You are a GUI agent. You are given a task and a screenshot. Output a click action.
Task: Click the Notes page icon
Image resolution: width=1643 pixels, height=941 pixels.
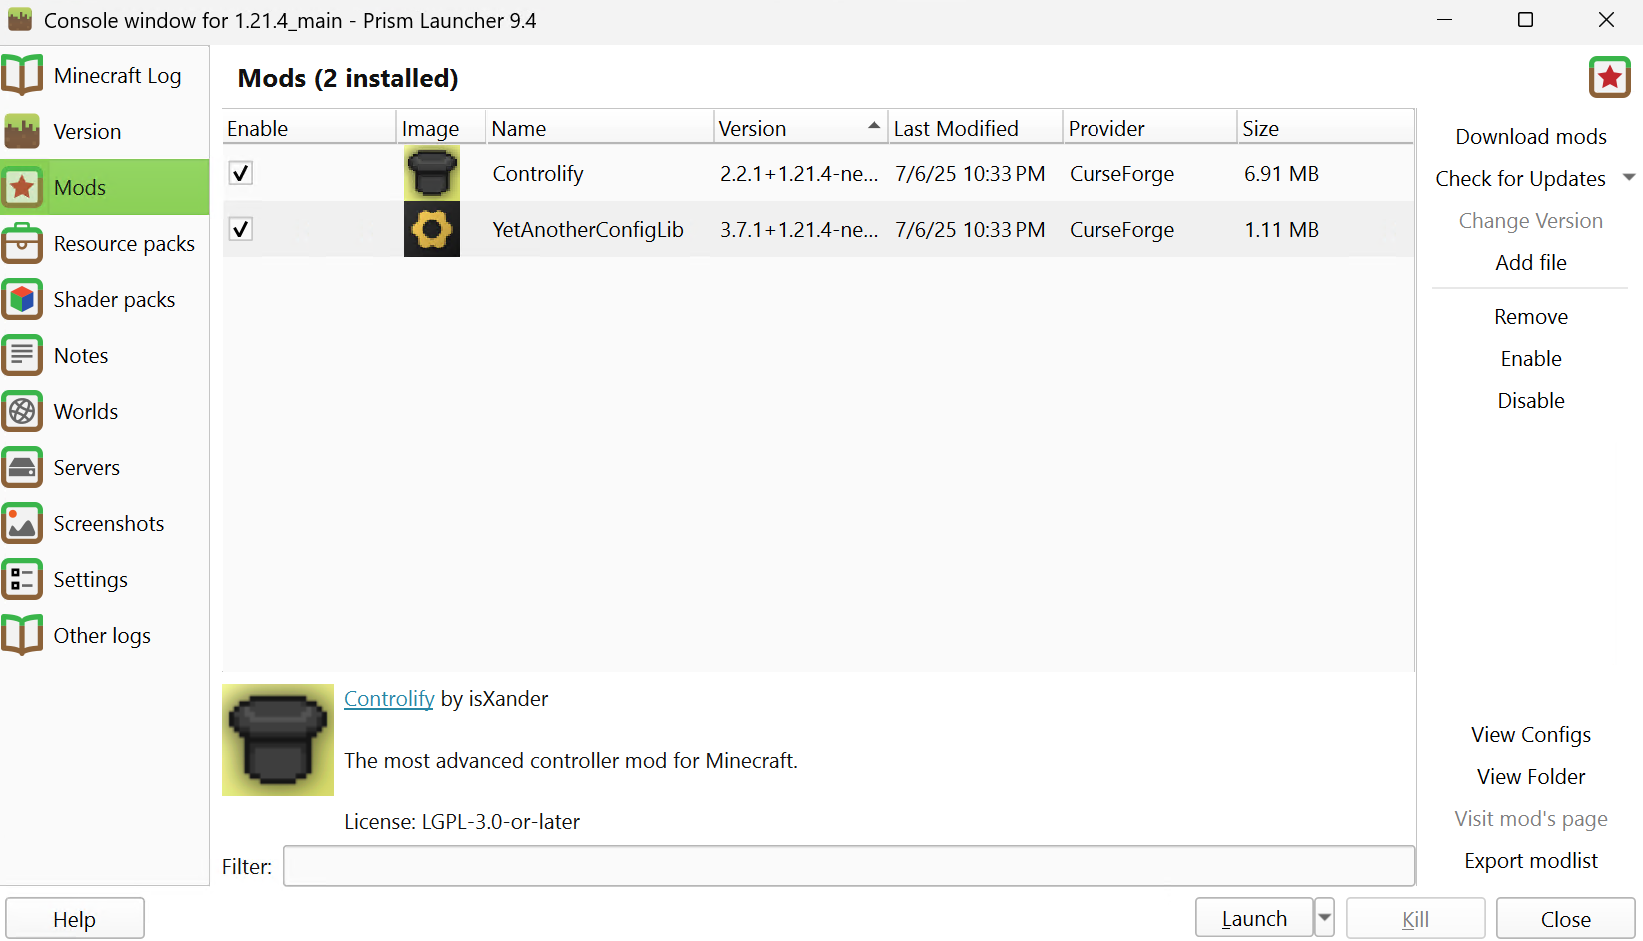(x=22, y=355)
